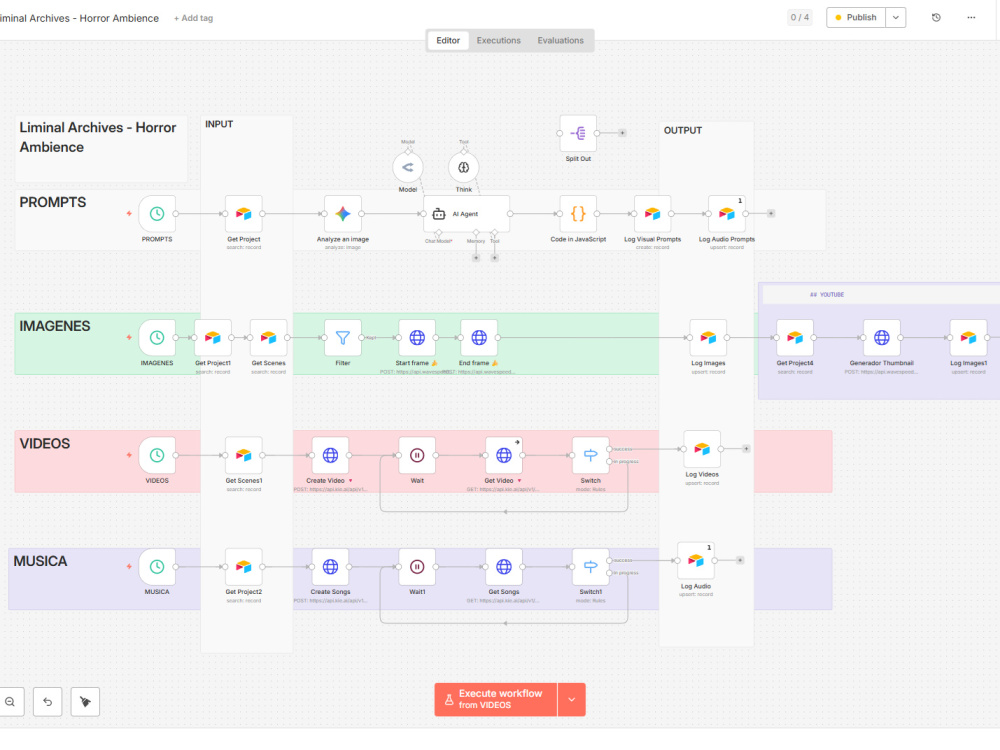Undo the last canvas action
Screen dimensions: 1000x750
47,702
